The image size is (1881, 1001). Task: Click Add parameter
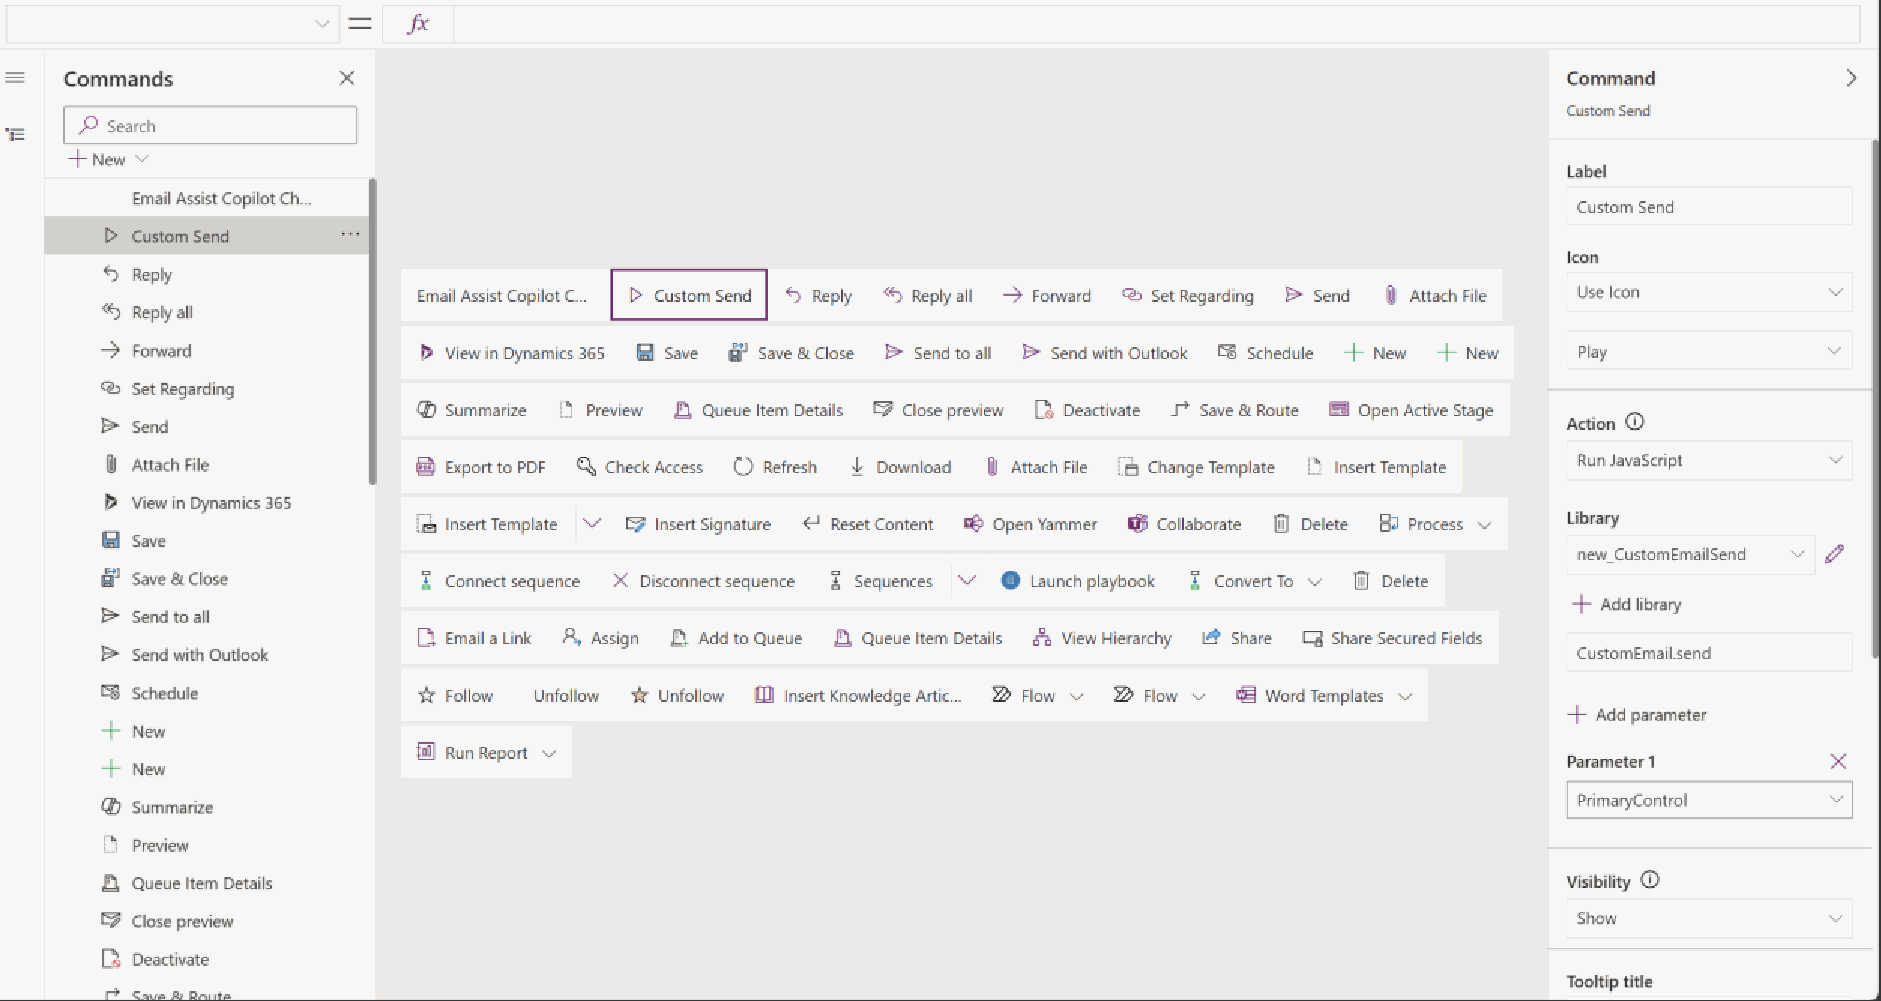pos(1638,714)
